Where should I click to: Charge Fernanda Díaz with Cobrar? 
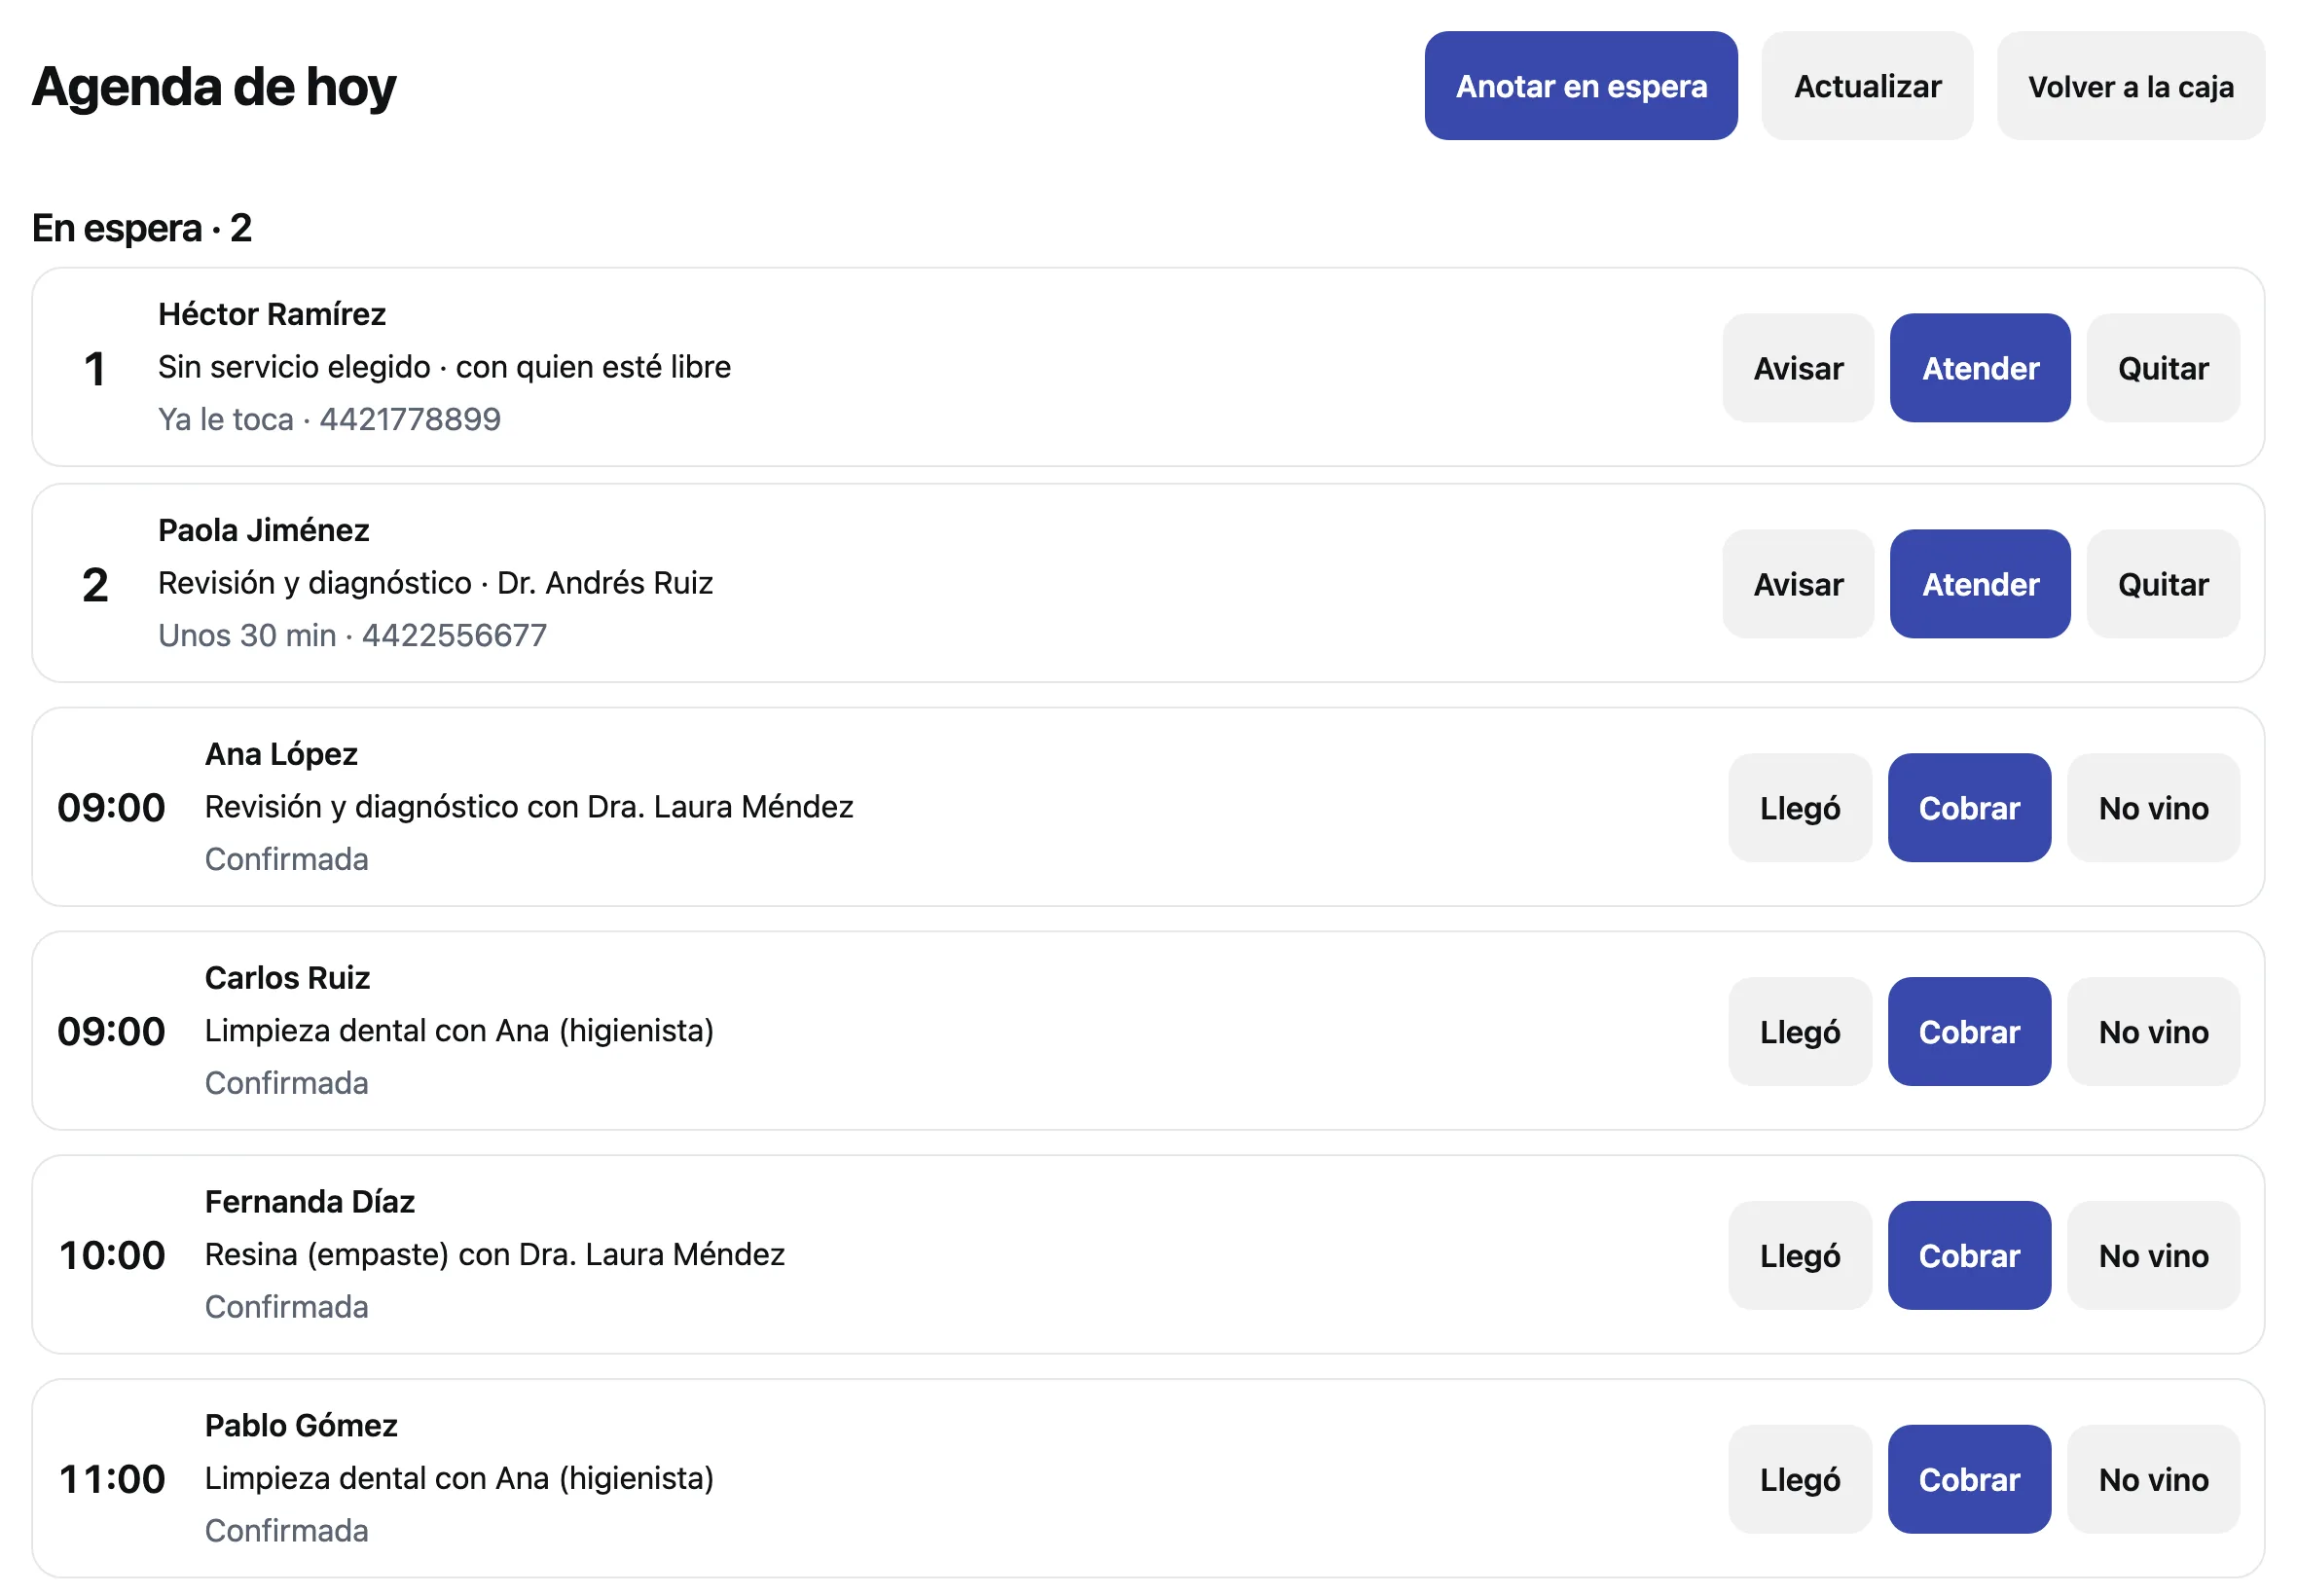click(1968, 1256)
